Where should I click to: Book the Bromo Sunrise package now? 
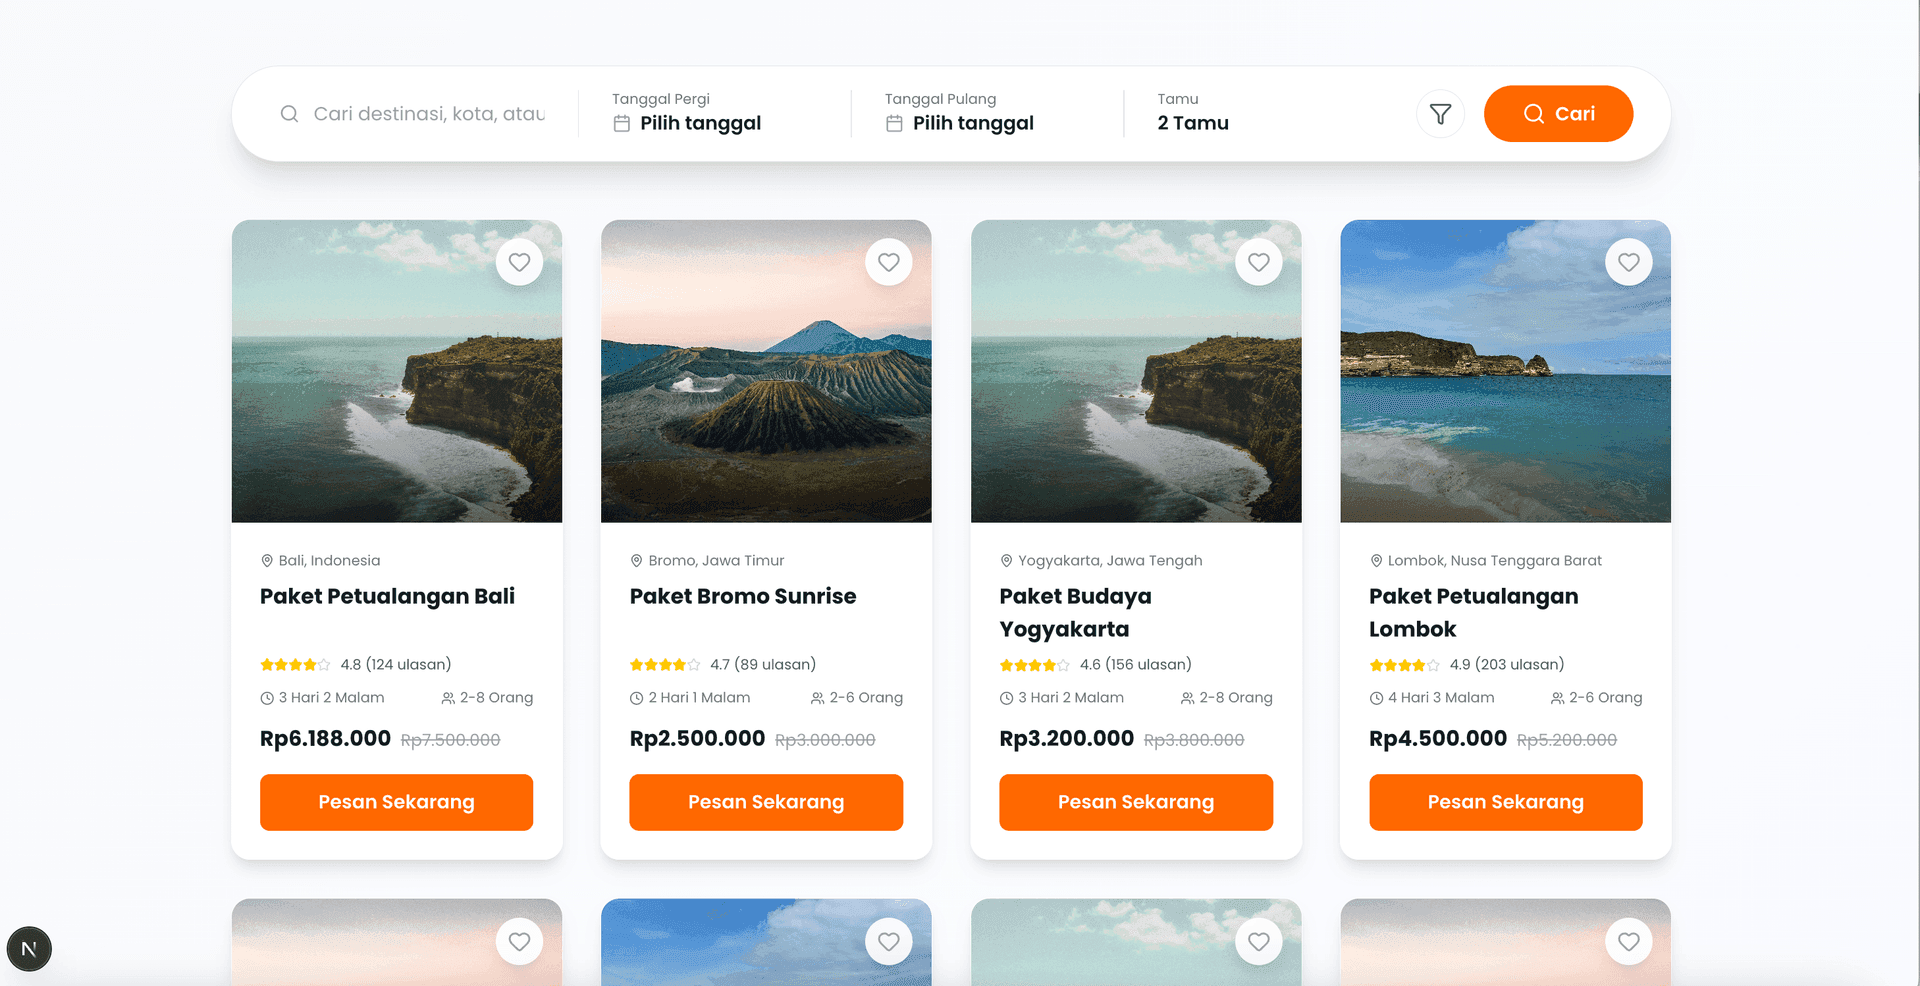[x=766, y=802]
